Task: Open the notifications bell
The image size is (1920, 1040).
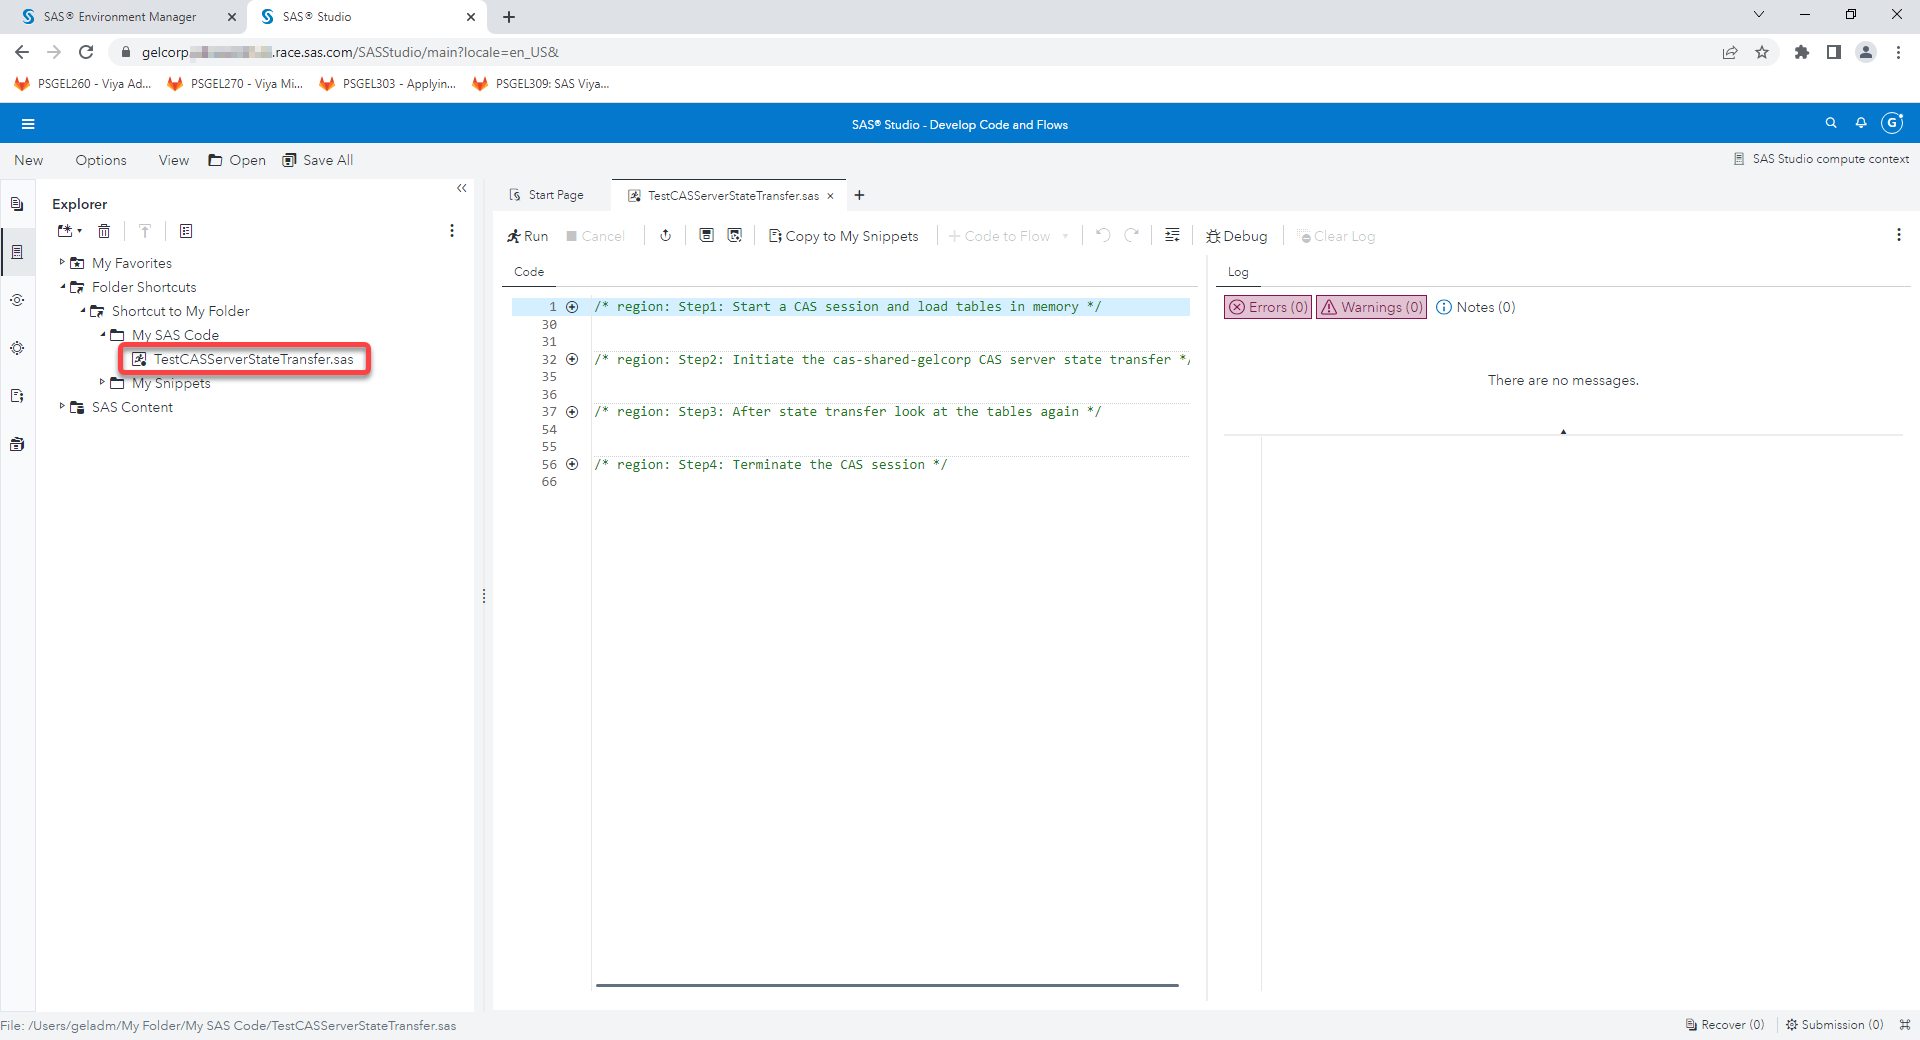Action: tap(1861, 123)
